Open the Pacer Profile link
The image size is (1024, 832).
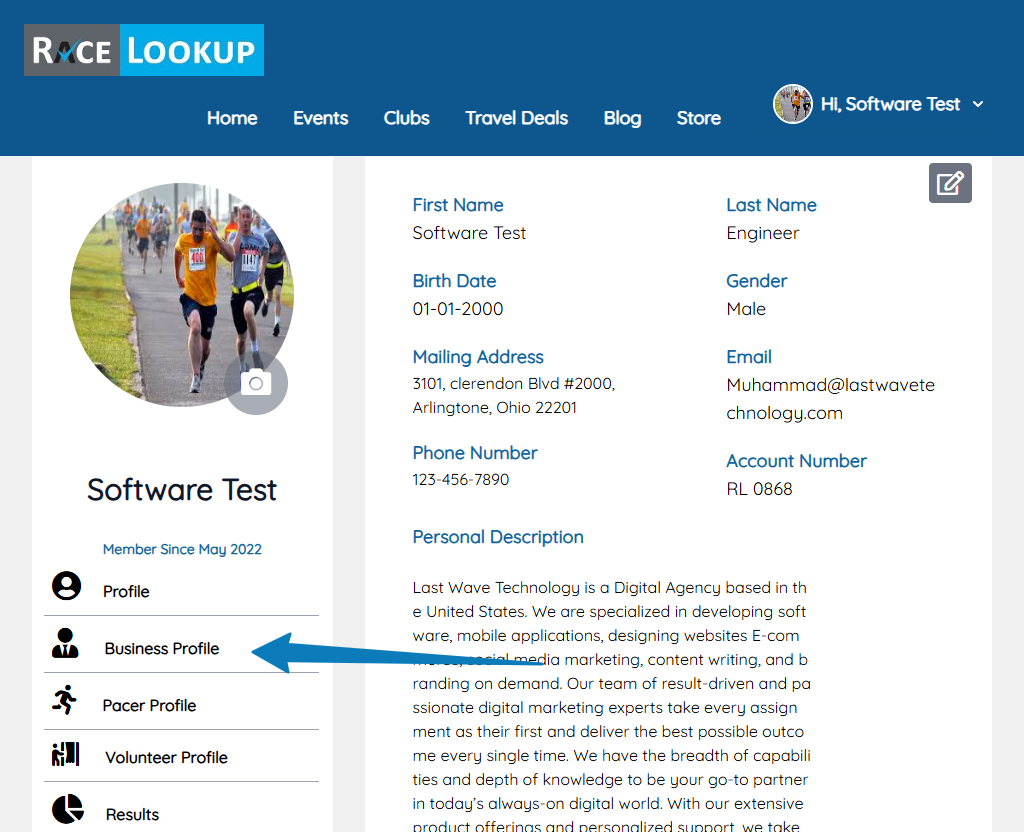[x=149, y=705]
